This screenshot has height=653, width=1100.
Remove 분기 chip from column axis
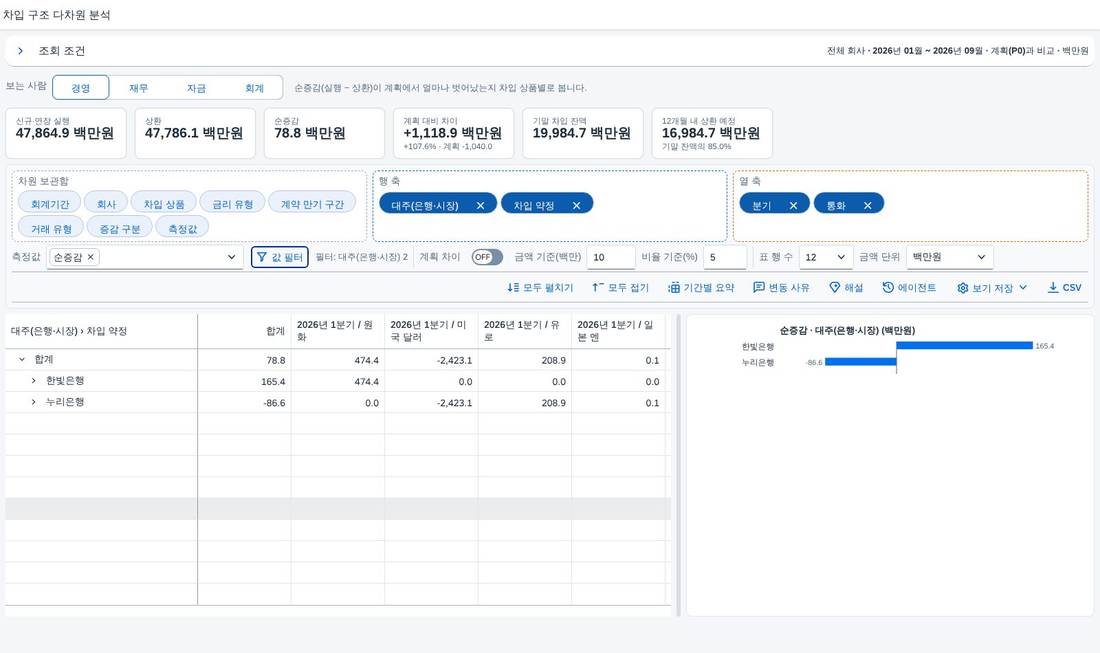click(x=793, y=206)
